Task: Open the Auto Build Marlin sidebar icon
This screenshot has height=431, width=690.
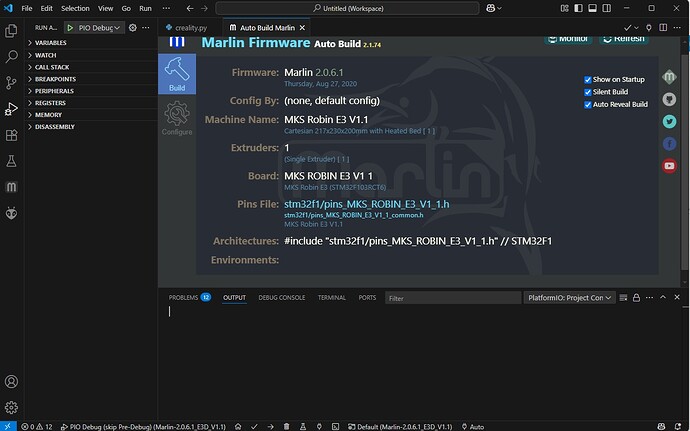Action: (11, 187)
